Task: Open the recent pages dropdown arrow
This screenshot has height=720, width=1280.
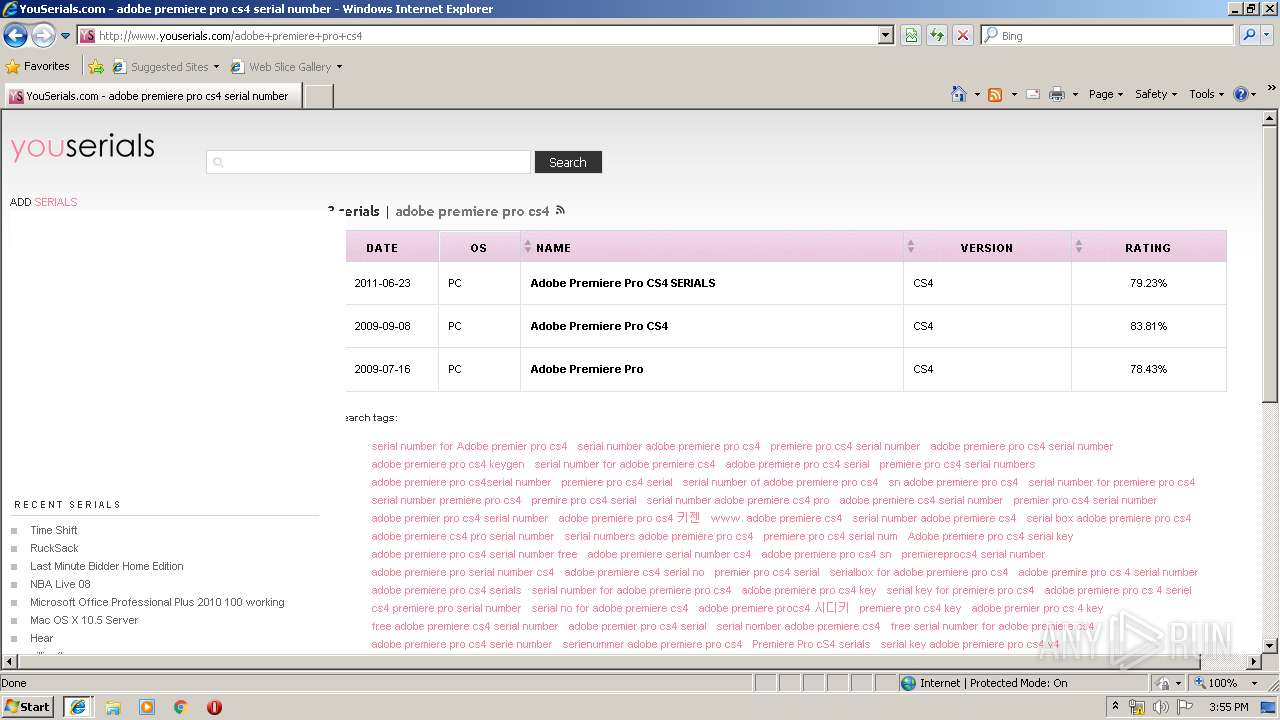Action: click(x=66, y=36)
